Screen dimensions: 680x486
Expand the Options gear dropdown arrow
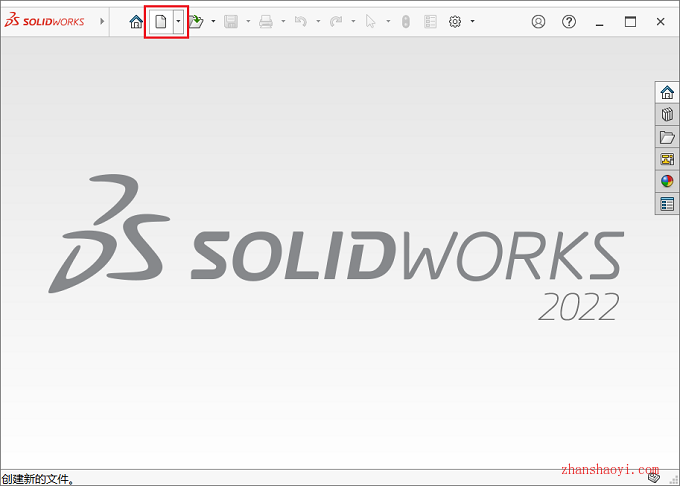(472, 21)
